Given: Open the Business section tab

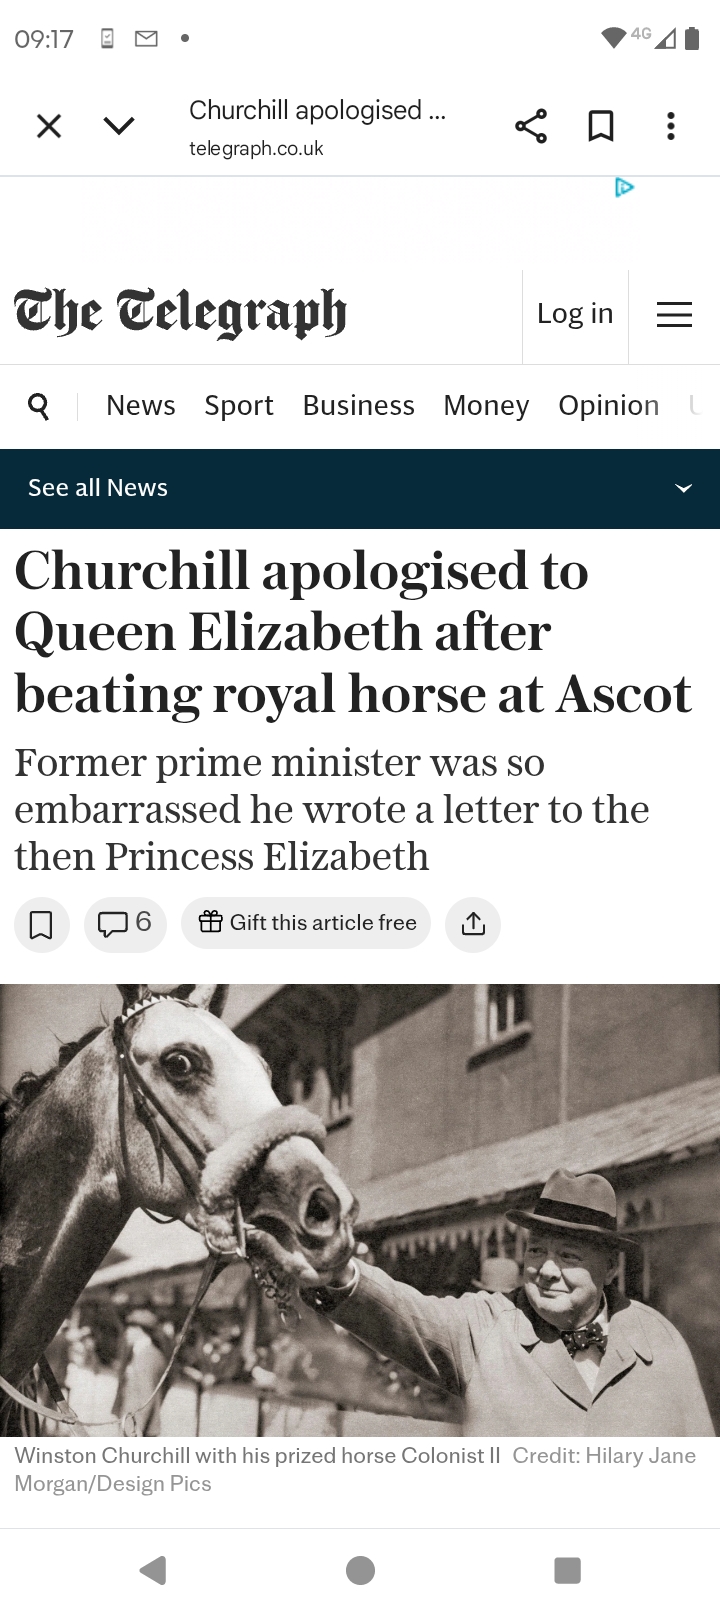Looking at the screenshot, I should (x=358, y=406).
